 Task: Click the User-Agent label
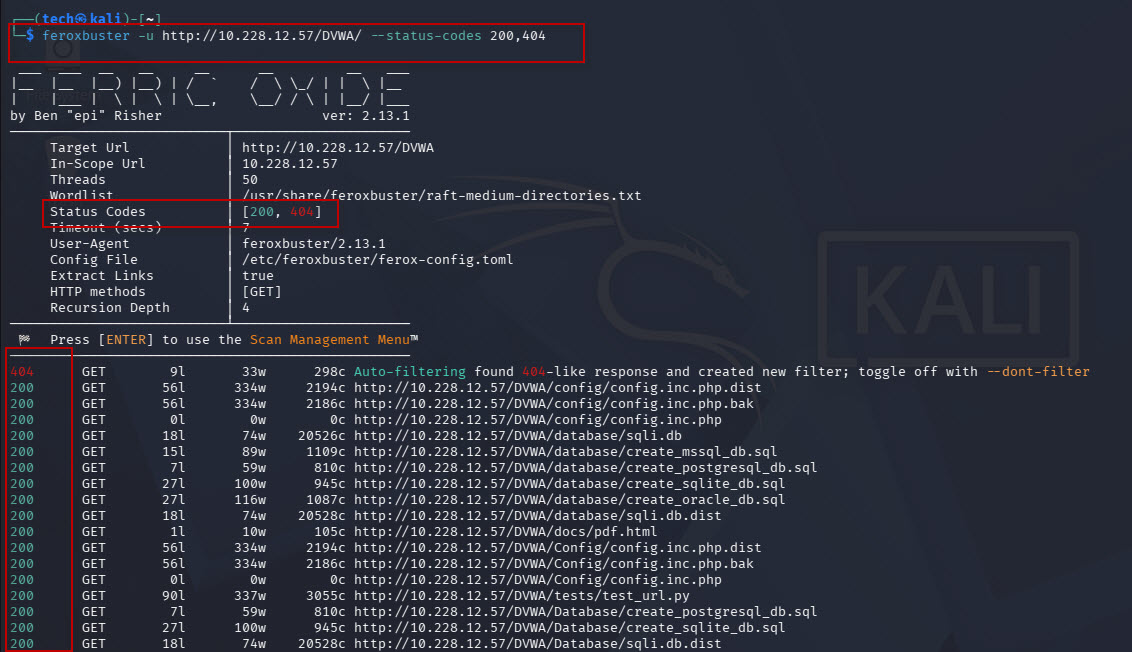tap(90, 243)
